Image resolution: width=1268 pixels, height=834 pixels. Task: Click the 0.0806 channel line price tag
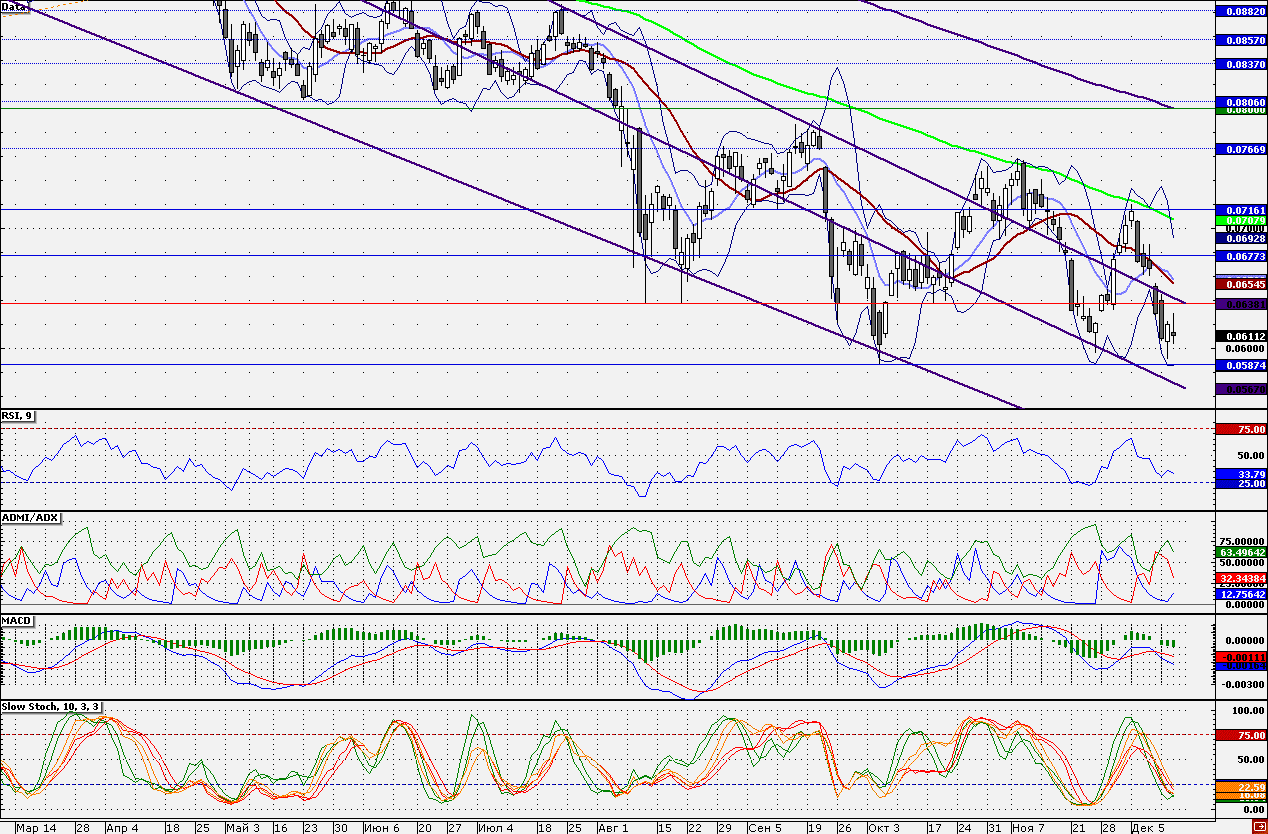[1241, 102]
